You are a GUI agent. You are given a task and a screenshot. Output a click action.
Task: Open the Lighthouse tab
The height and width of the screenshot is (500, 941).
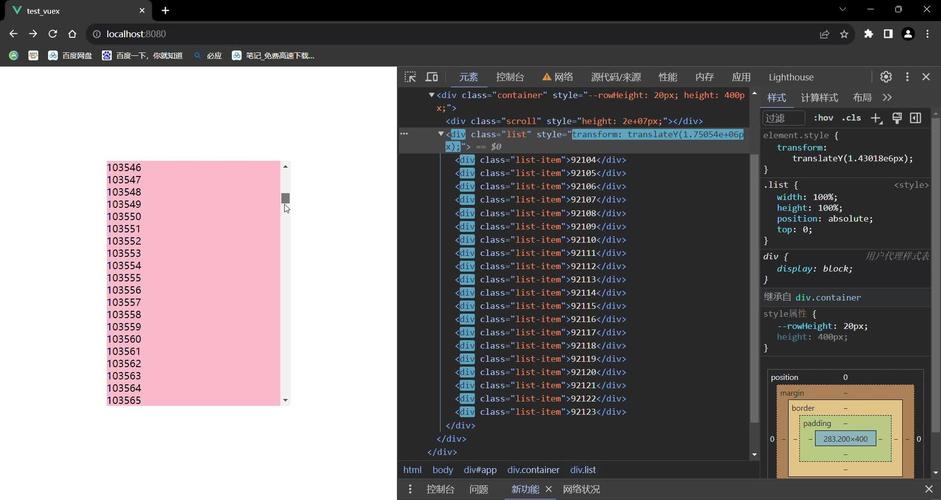[791, 77]
